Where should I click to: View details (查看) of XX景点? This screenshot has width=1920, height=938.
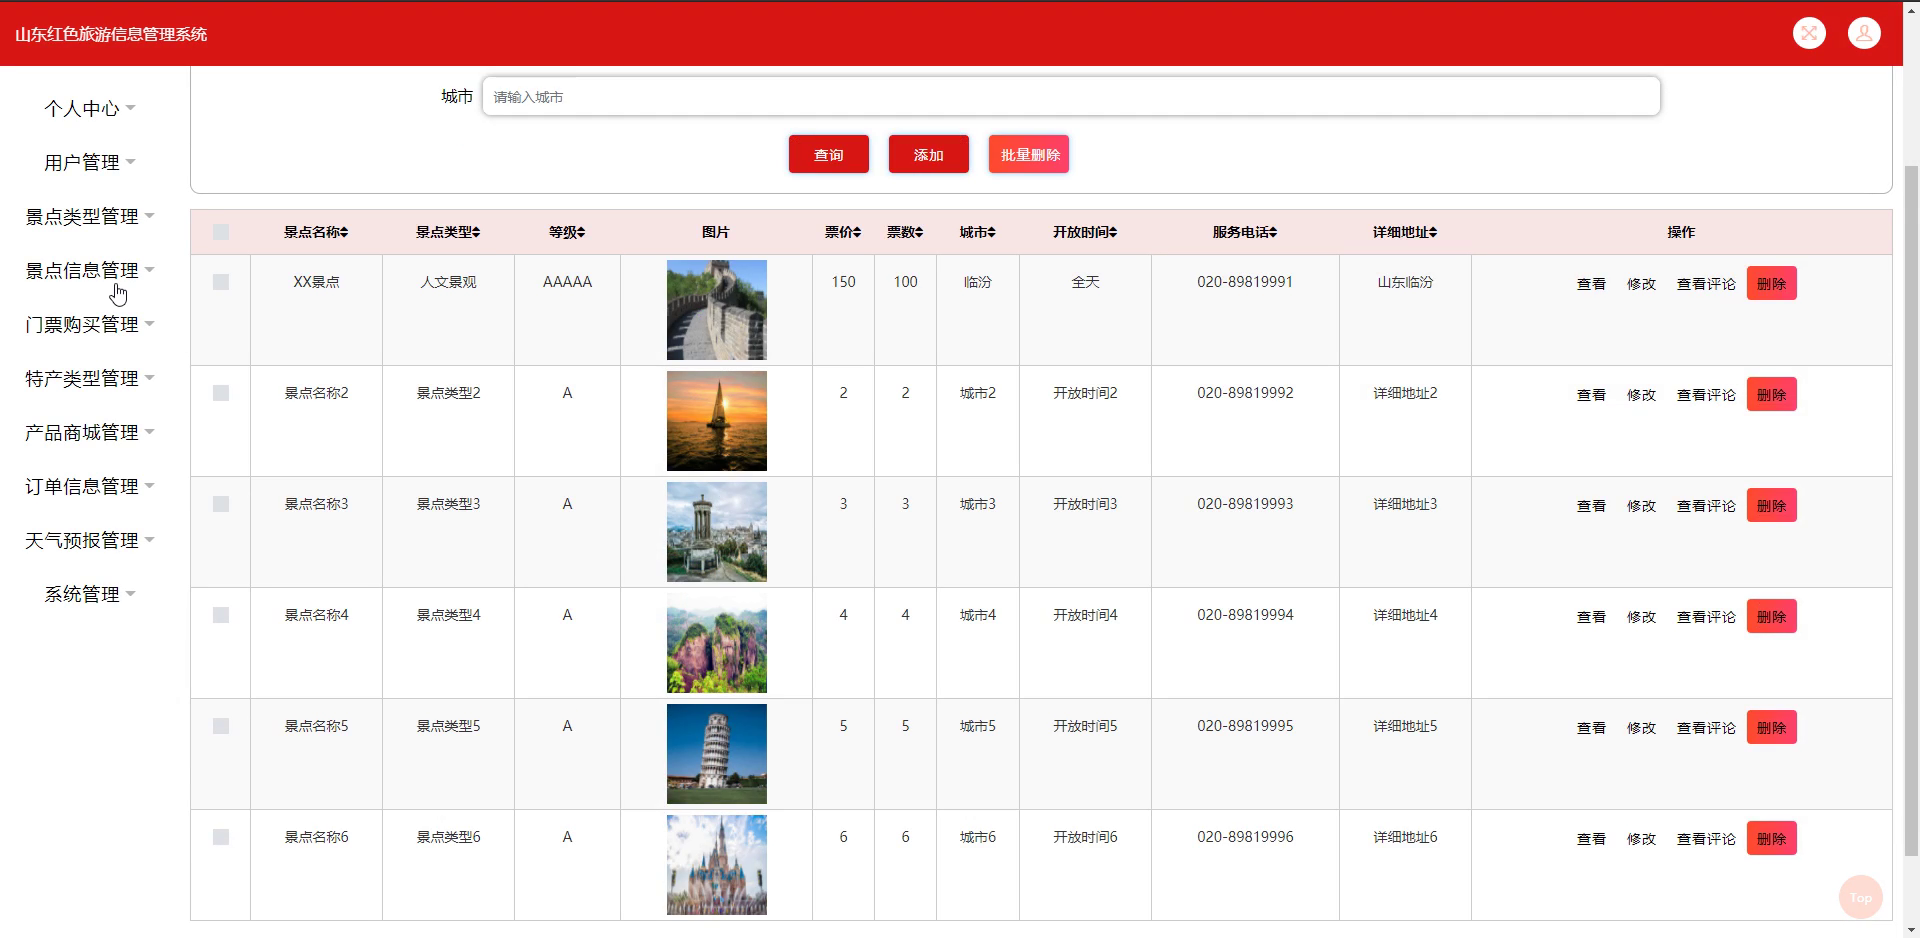click(x=1591, y=284)
